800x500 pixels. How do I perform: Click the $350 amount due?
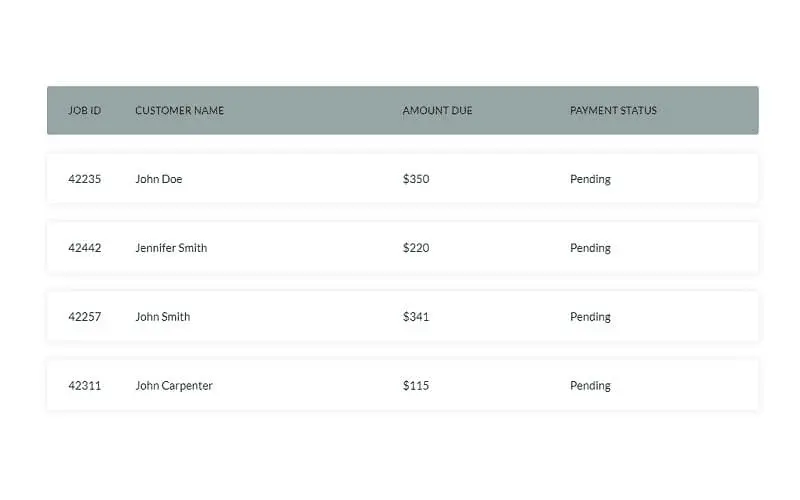pyautogui.click(x=416, y=179)
